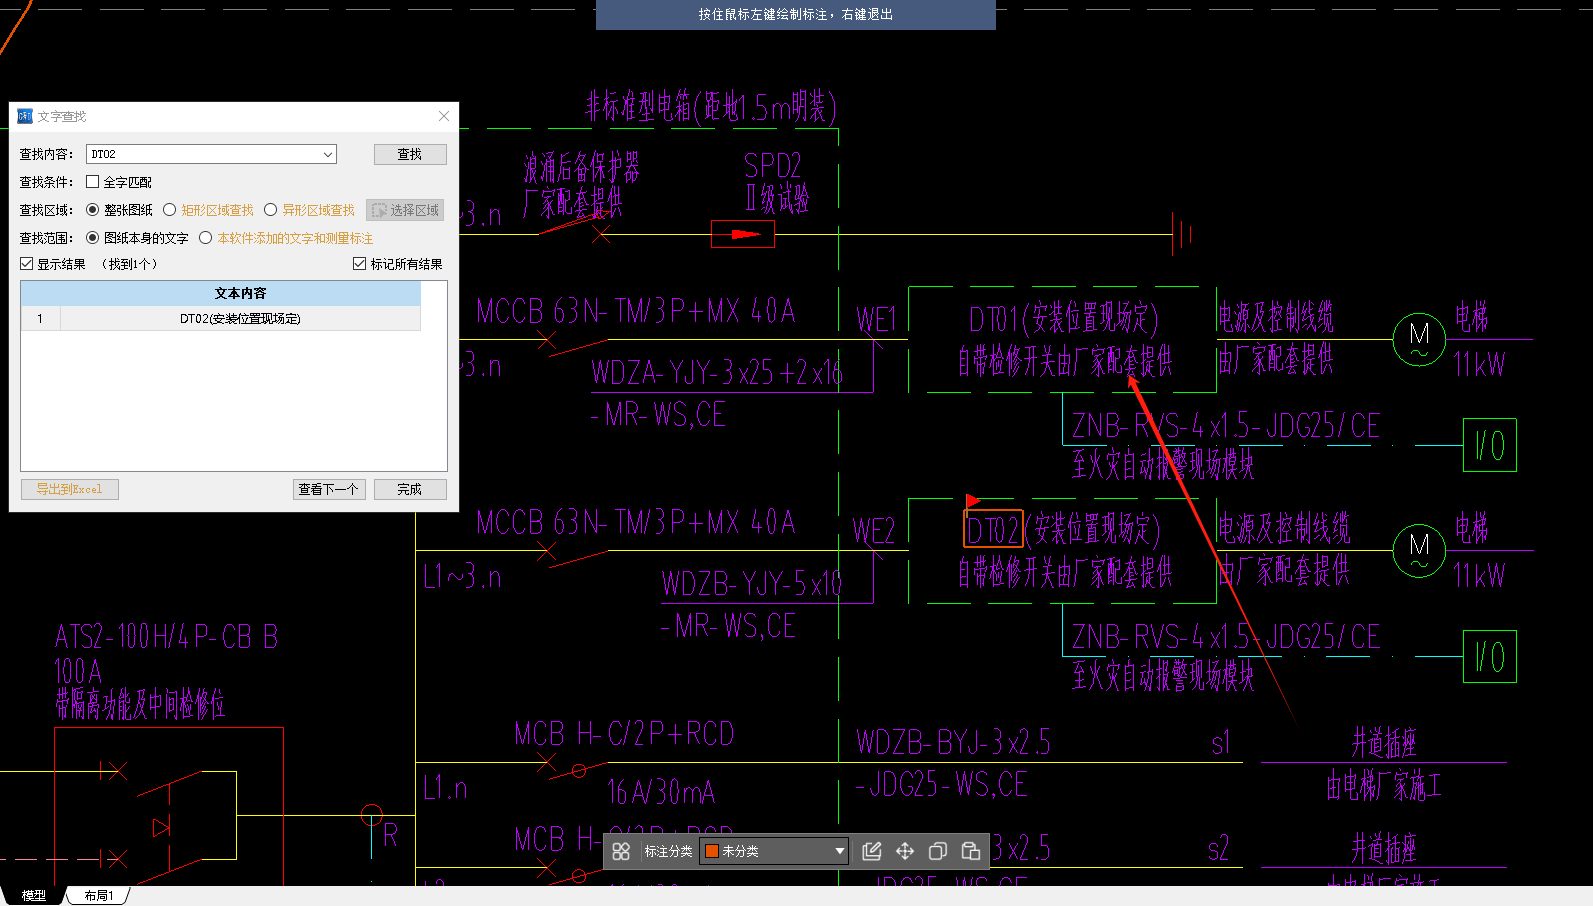Close the 文字查找 dialog
This screenshot has height=906, width=1593.
click(444, 116)
